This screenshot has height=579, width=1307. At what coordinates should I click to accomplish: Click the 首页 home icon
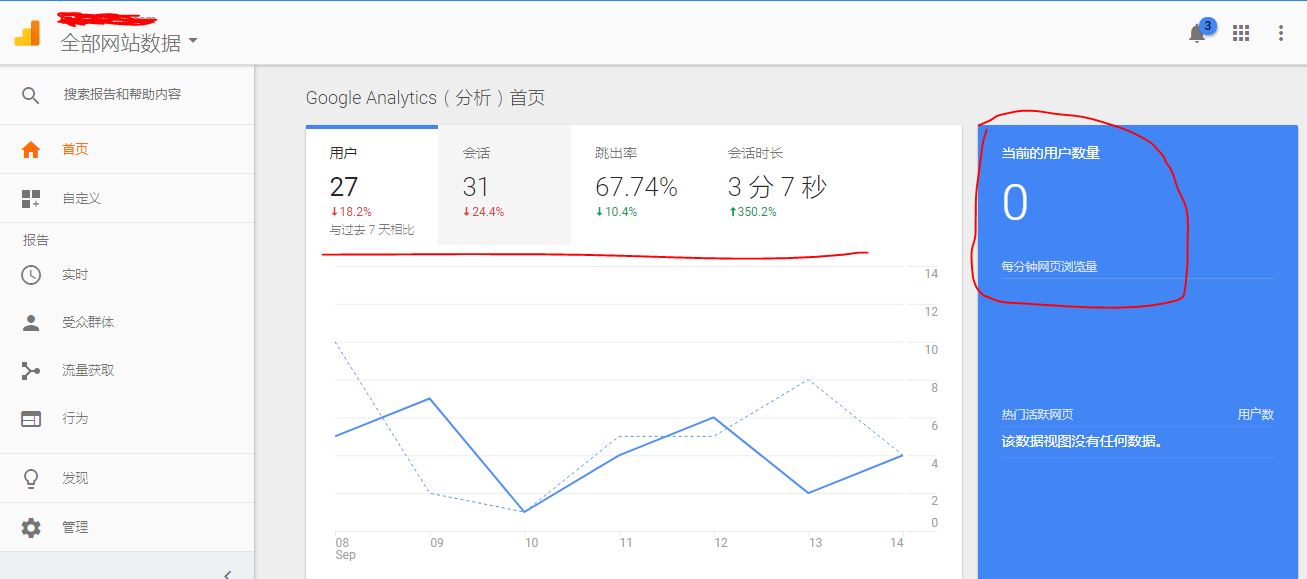pyautogui.click(x=31, y=150)
